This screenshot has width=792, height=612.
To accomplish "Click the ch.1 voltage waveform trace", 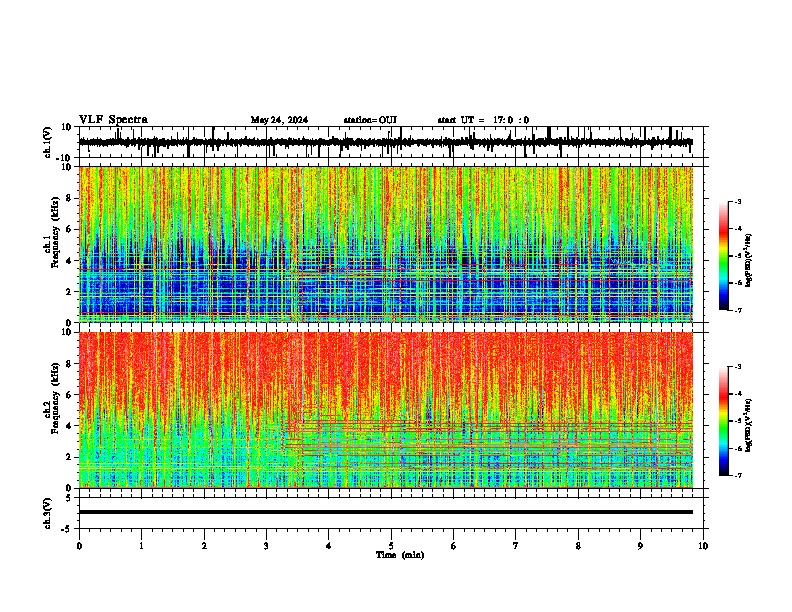I will pyautogui.click(x=386, y=142).
